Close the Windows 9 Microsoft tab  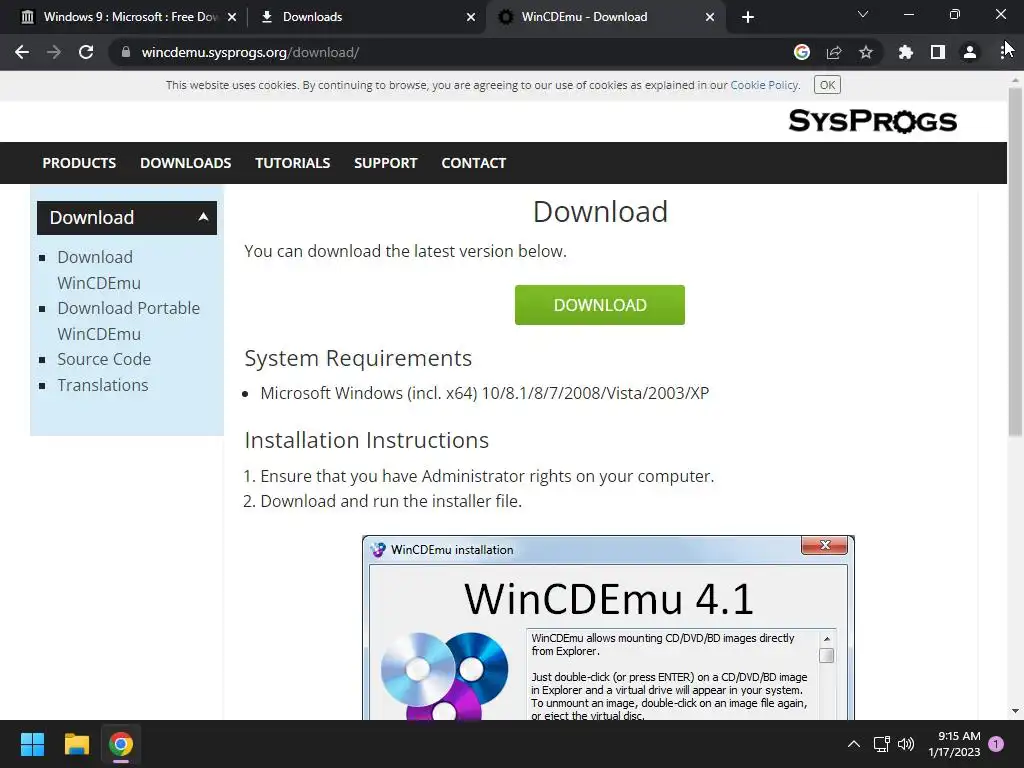click(232, 17)
